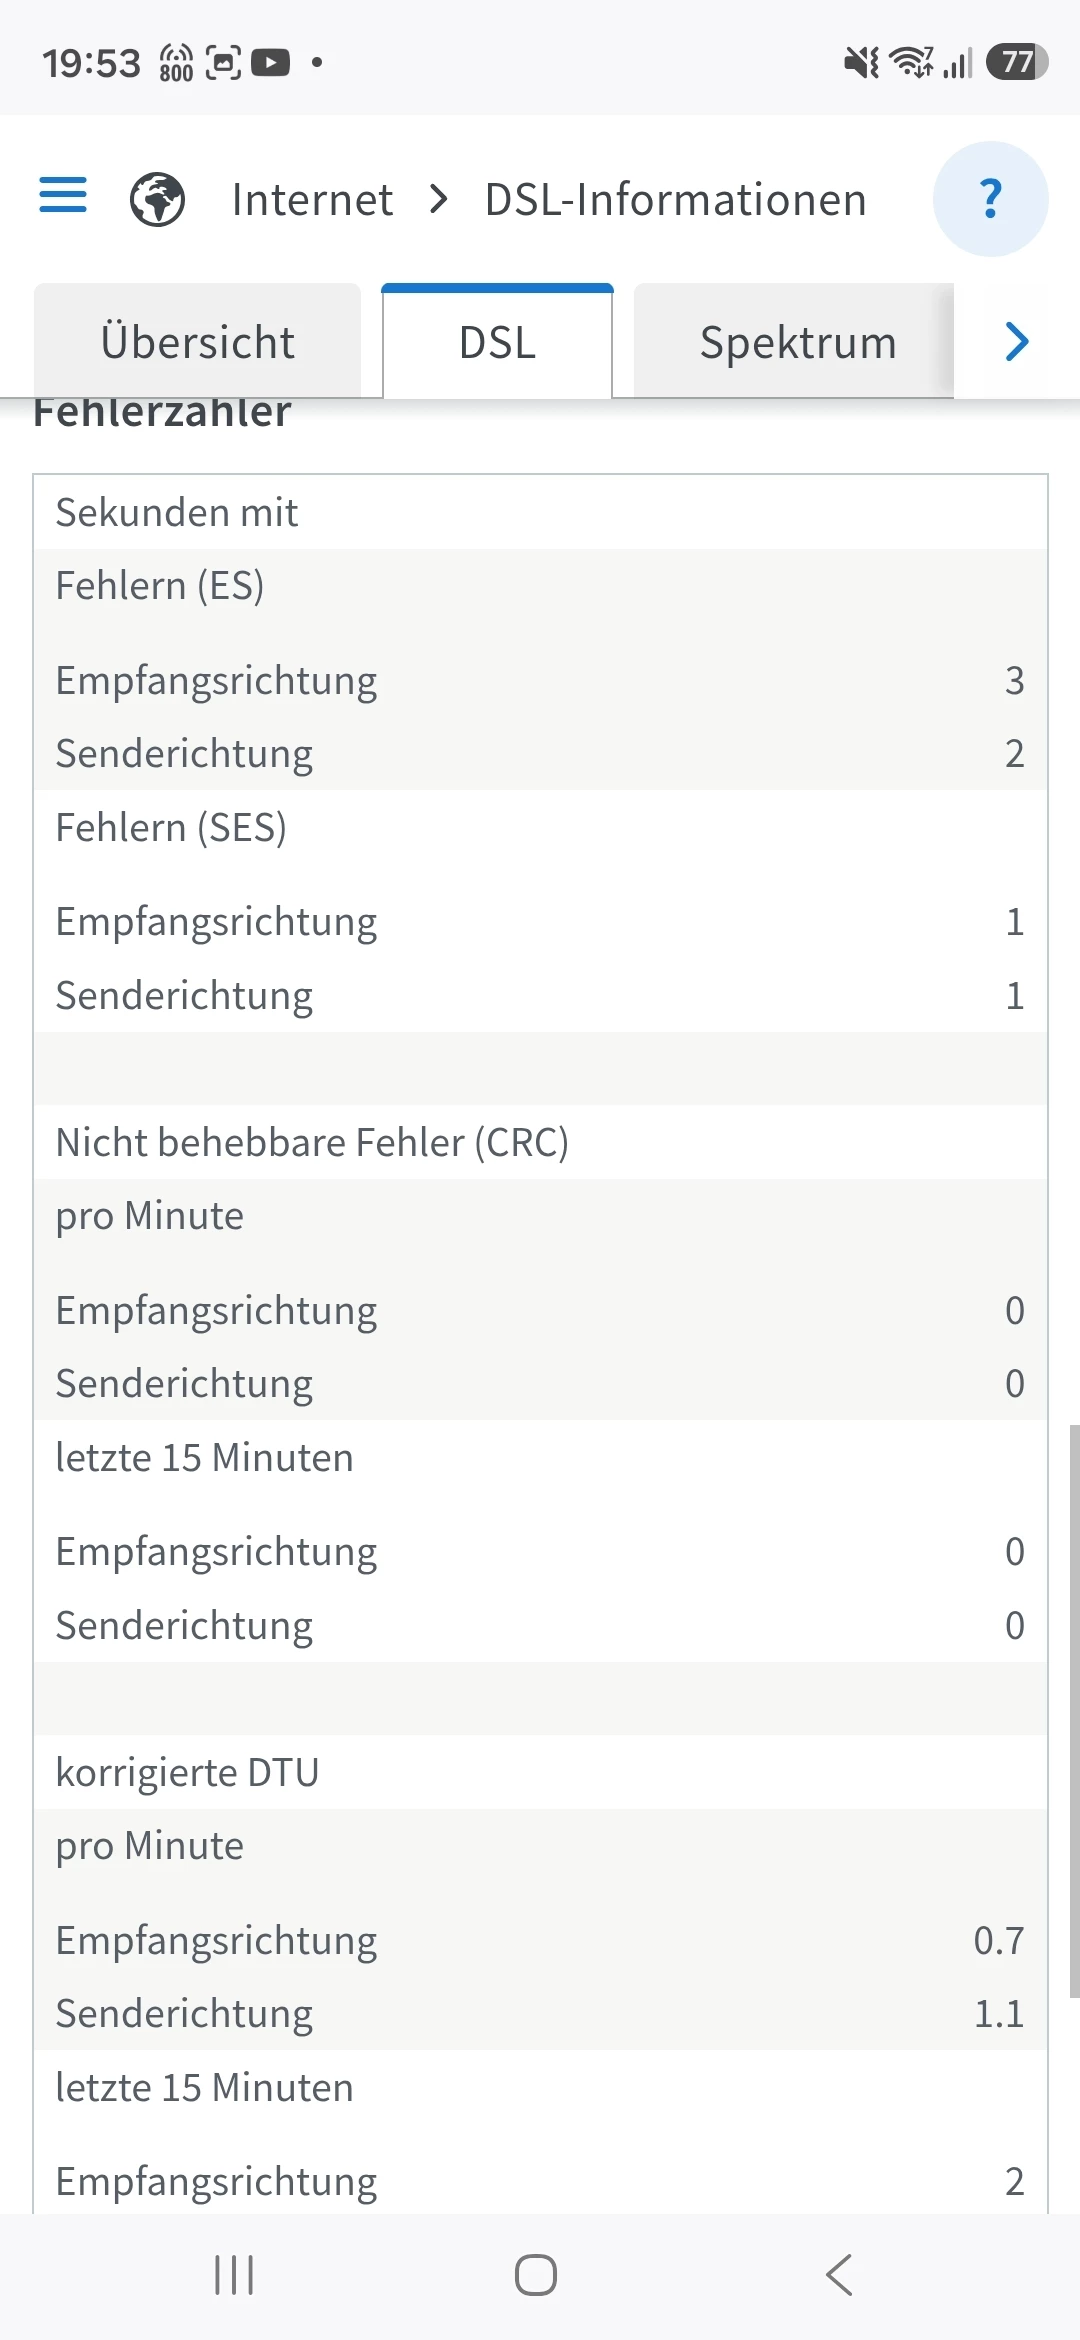
Task: Tap the Android home button
Action: [536, 2275]
